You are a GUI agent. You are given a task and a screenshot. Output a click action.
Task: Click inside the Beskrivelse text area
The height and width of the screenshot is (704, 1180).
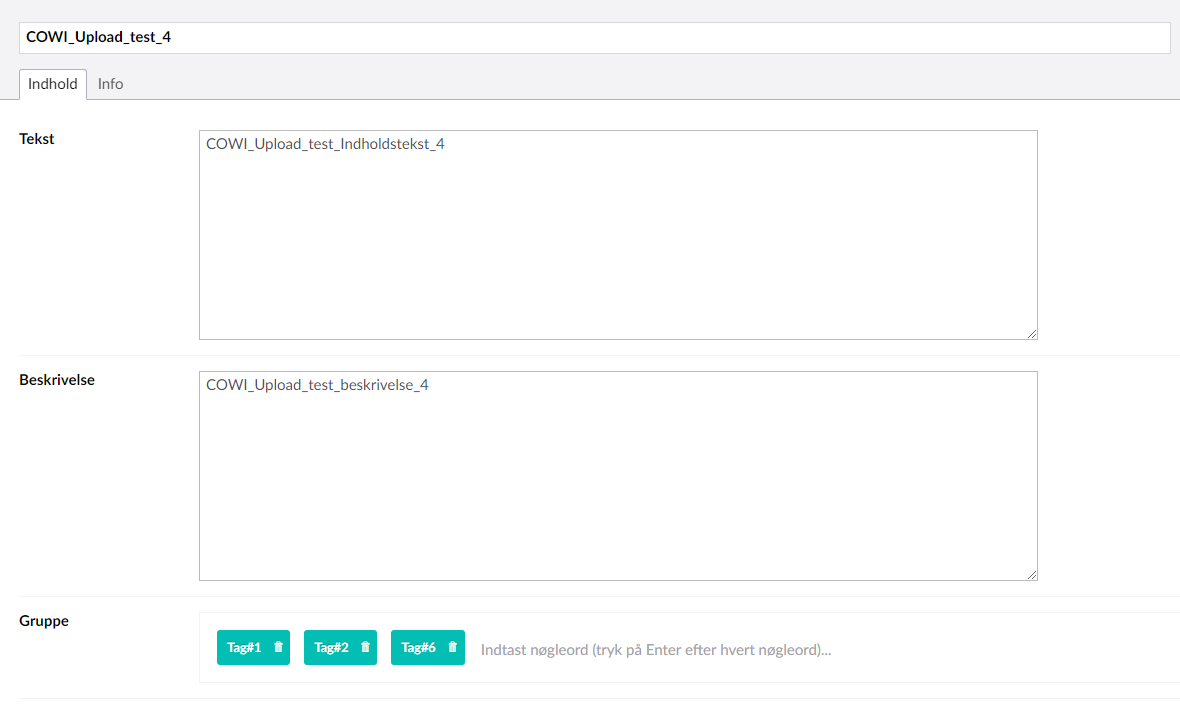[618, 490]
